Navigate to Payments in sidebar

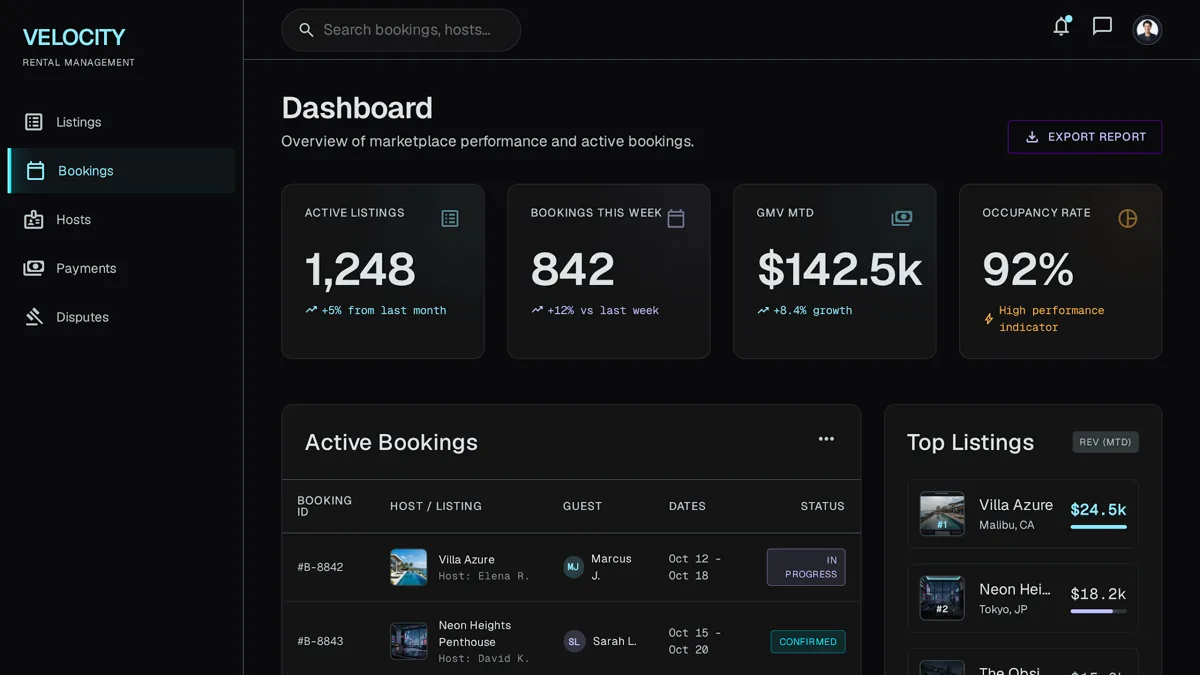(x=121, y=268)
